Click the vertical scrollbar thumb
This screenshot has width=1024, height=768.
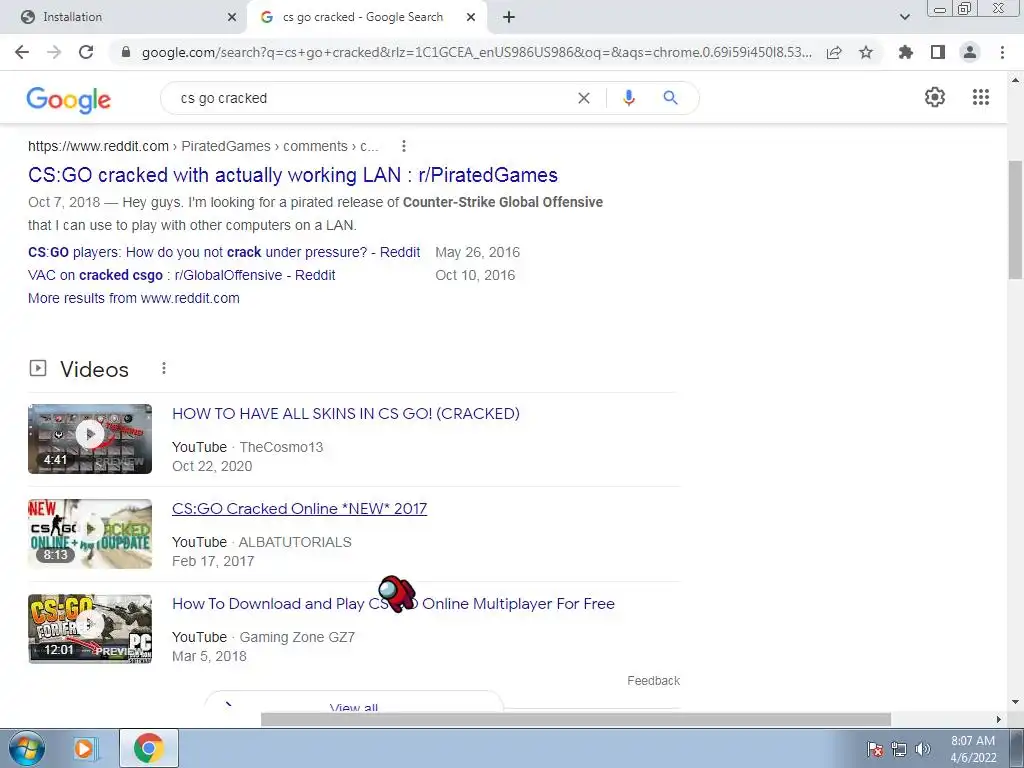coord(1015,219)
